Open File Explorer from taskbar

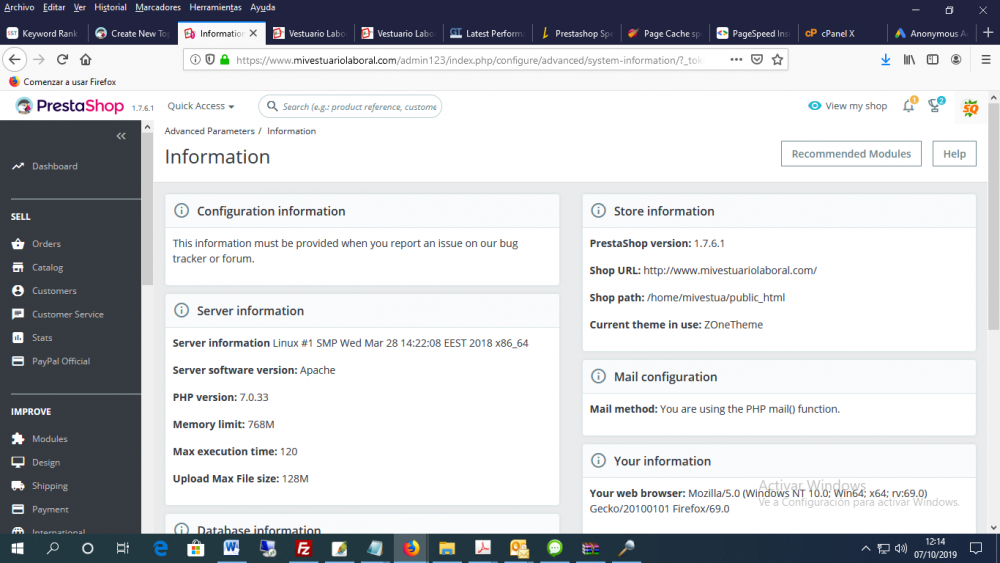pos(446,548)
